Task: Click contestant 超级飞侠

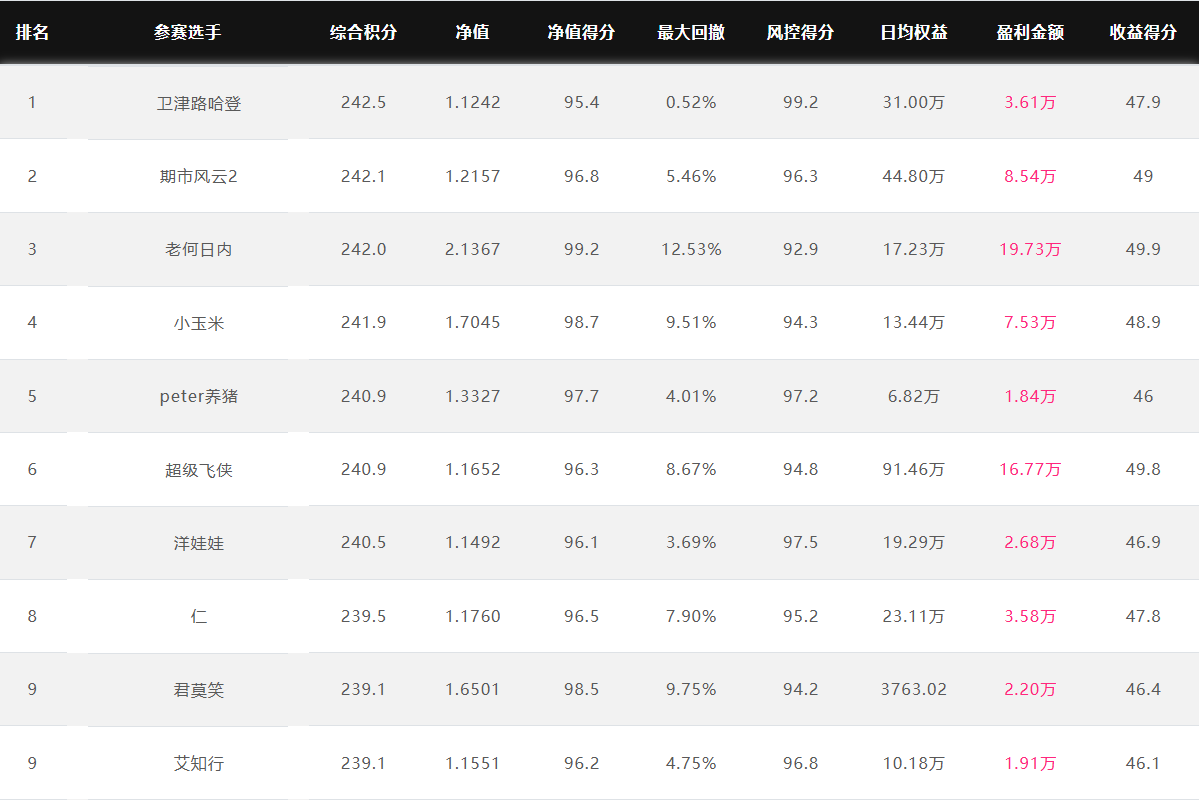Action: (x=199, y=470)
